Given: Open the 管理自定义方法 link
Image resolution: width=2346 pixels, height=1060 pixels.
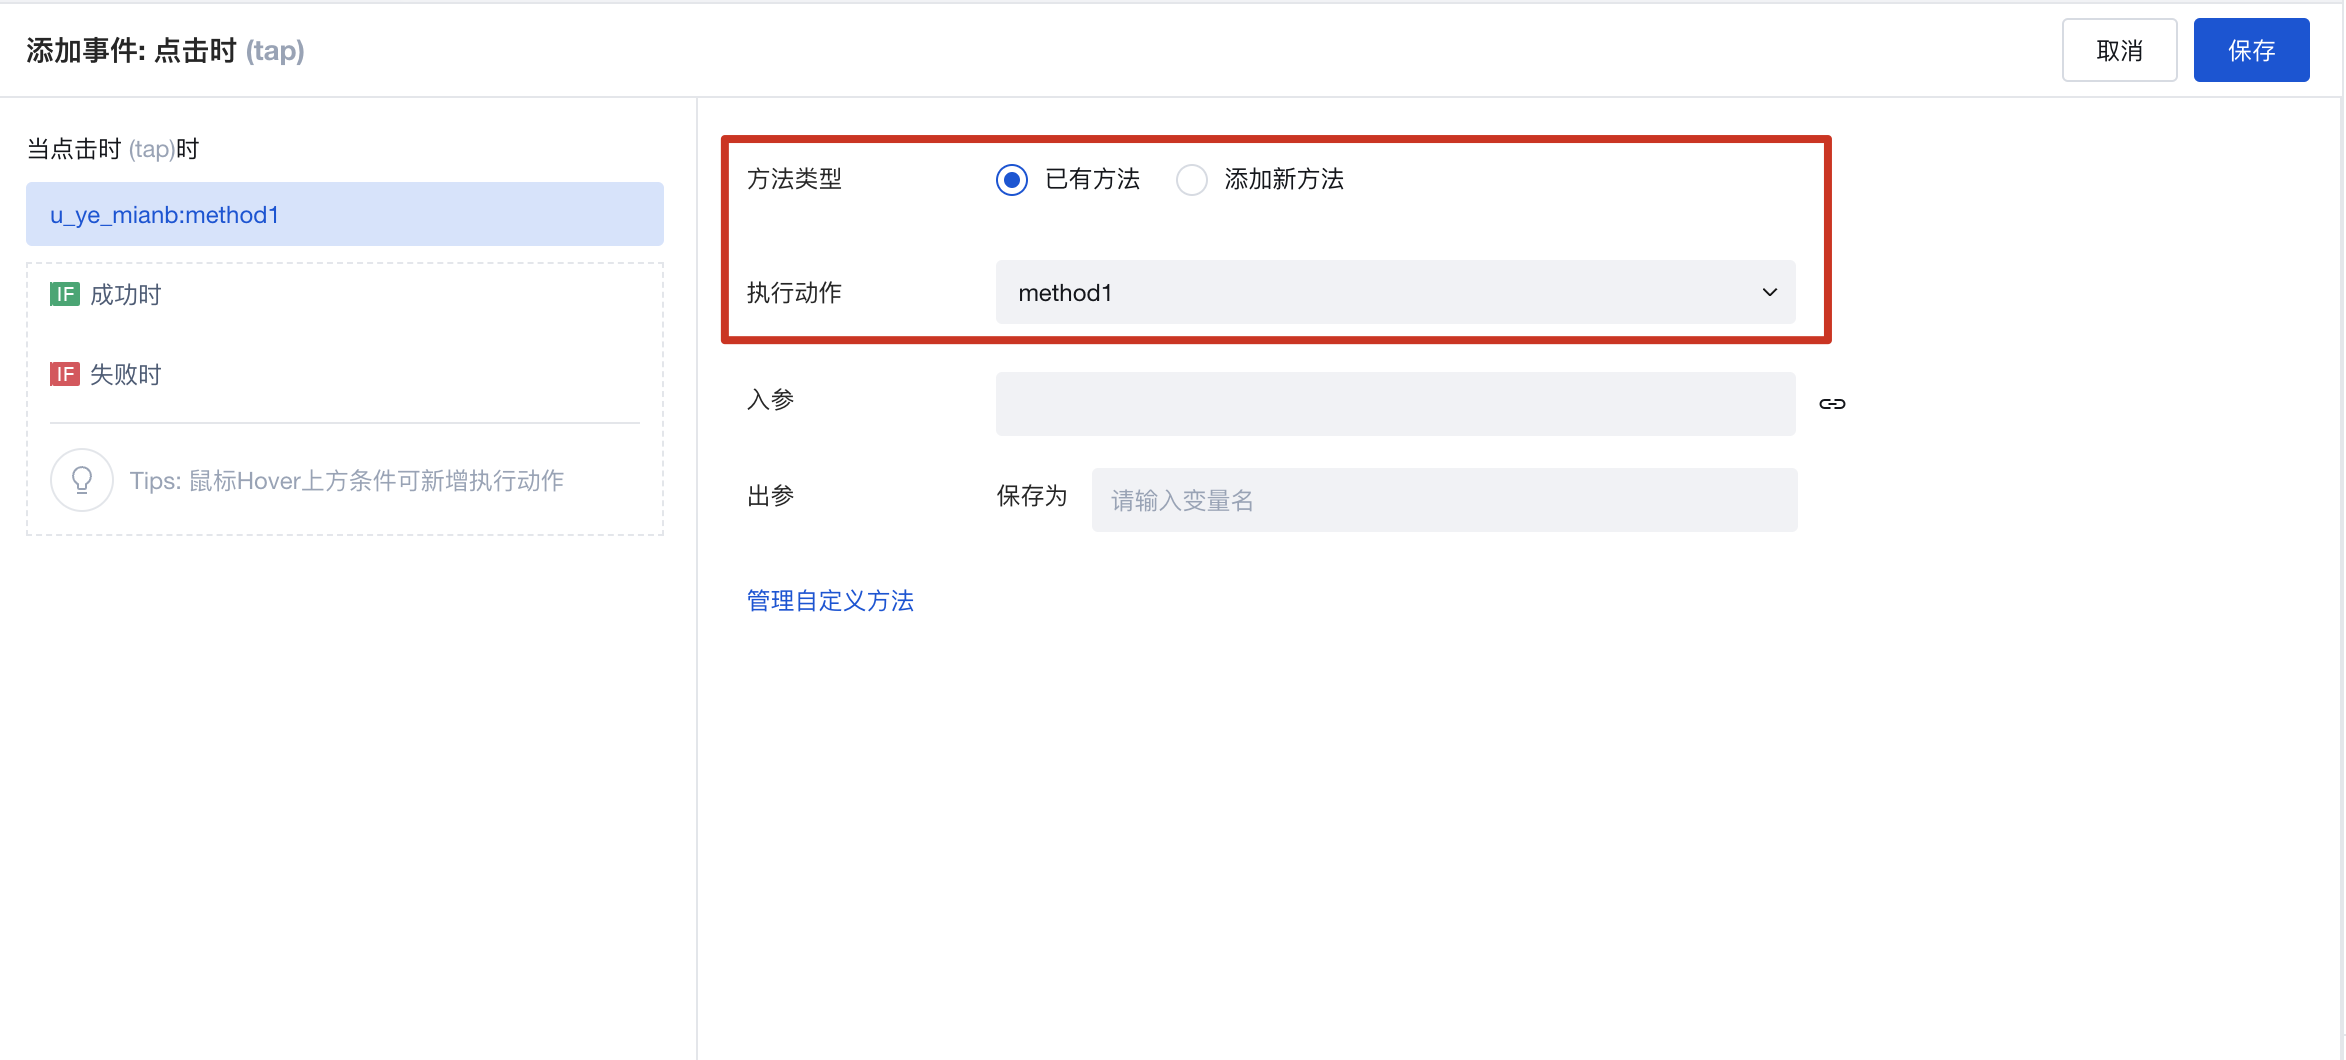Looking at the screenshot, I should coord(830,601).
